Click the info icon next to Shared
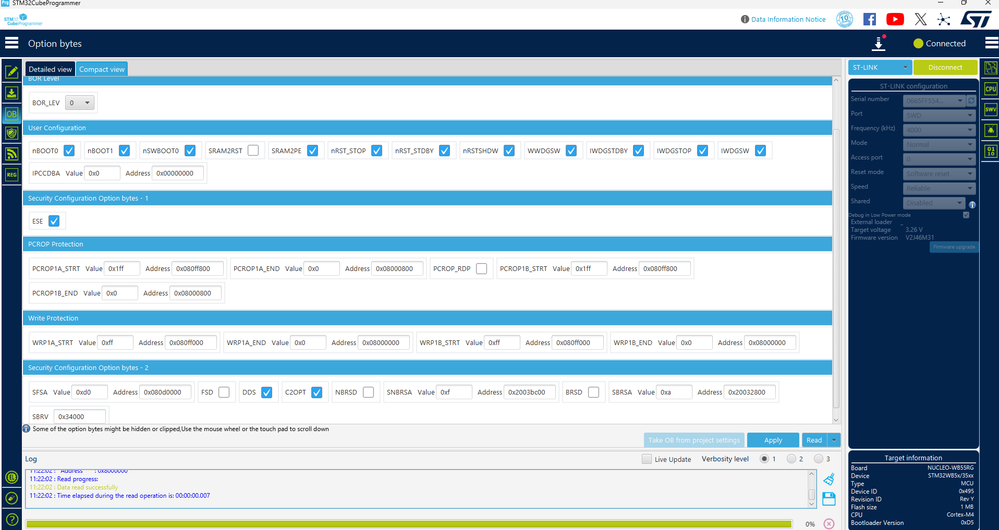The width and height of the screenshot is (999, 530). (x=972, y=204)
